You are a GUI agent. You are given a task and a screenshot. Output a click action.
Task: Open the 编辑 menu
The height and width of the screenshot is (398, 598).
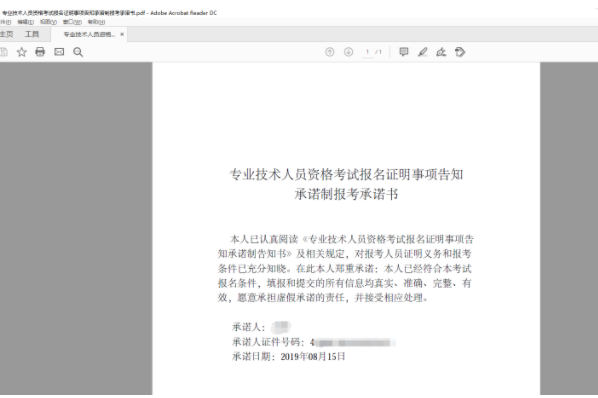pyautogui.click(x=26, y=22)
